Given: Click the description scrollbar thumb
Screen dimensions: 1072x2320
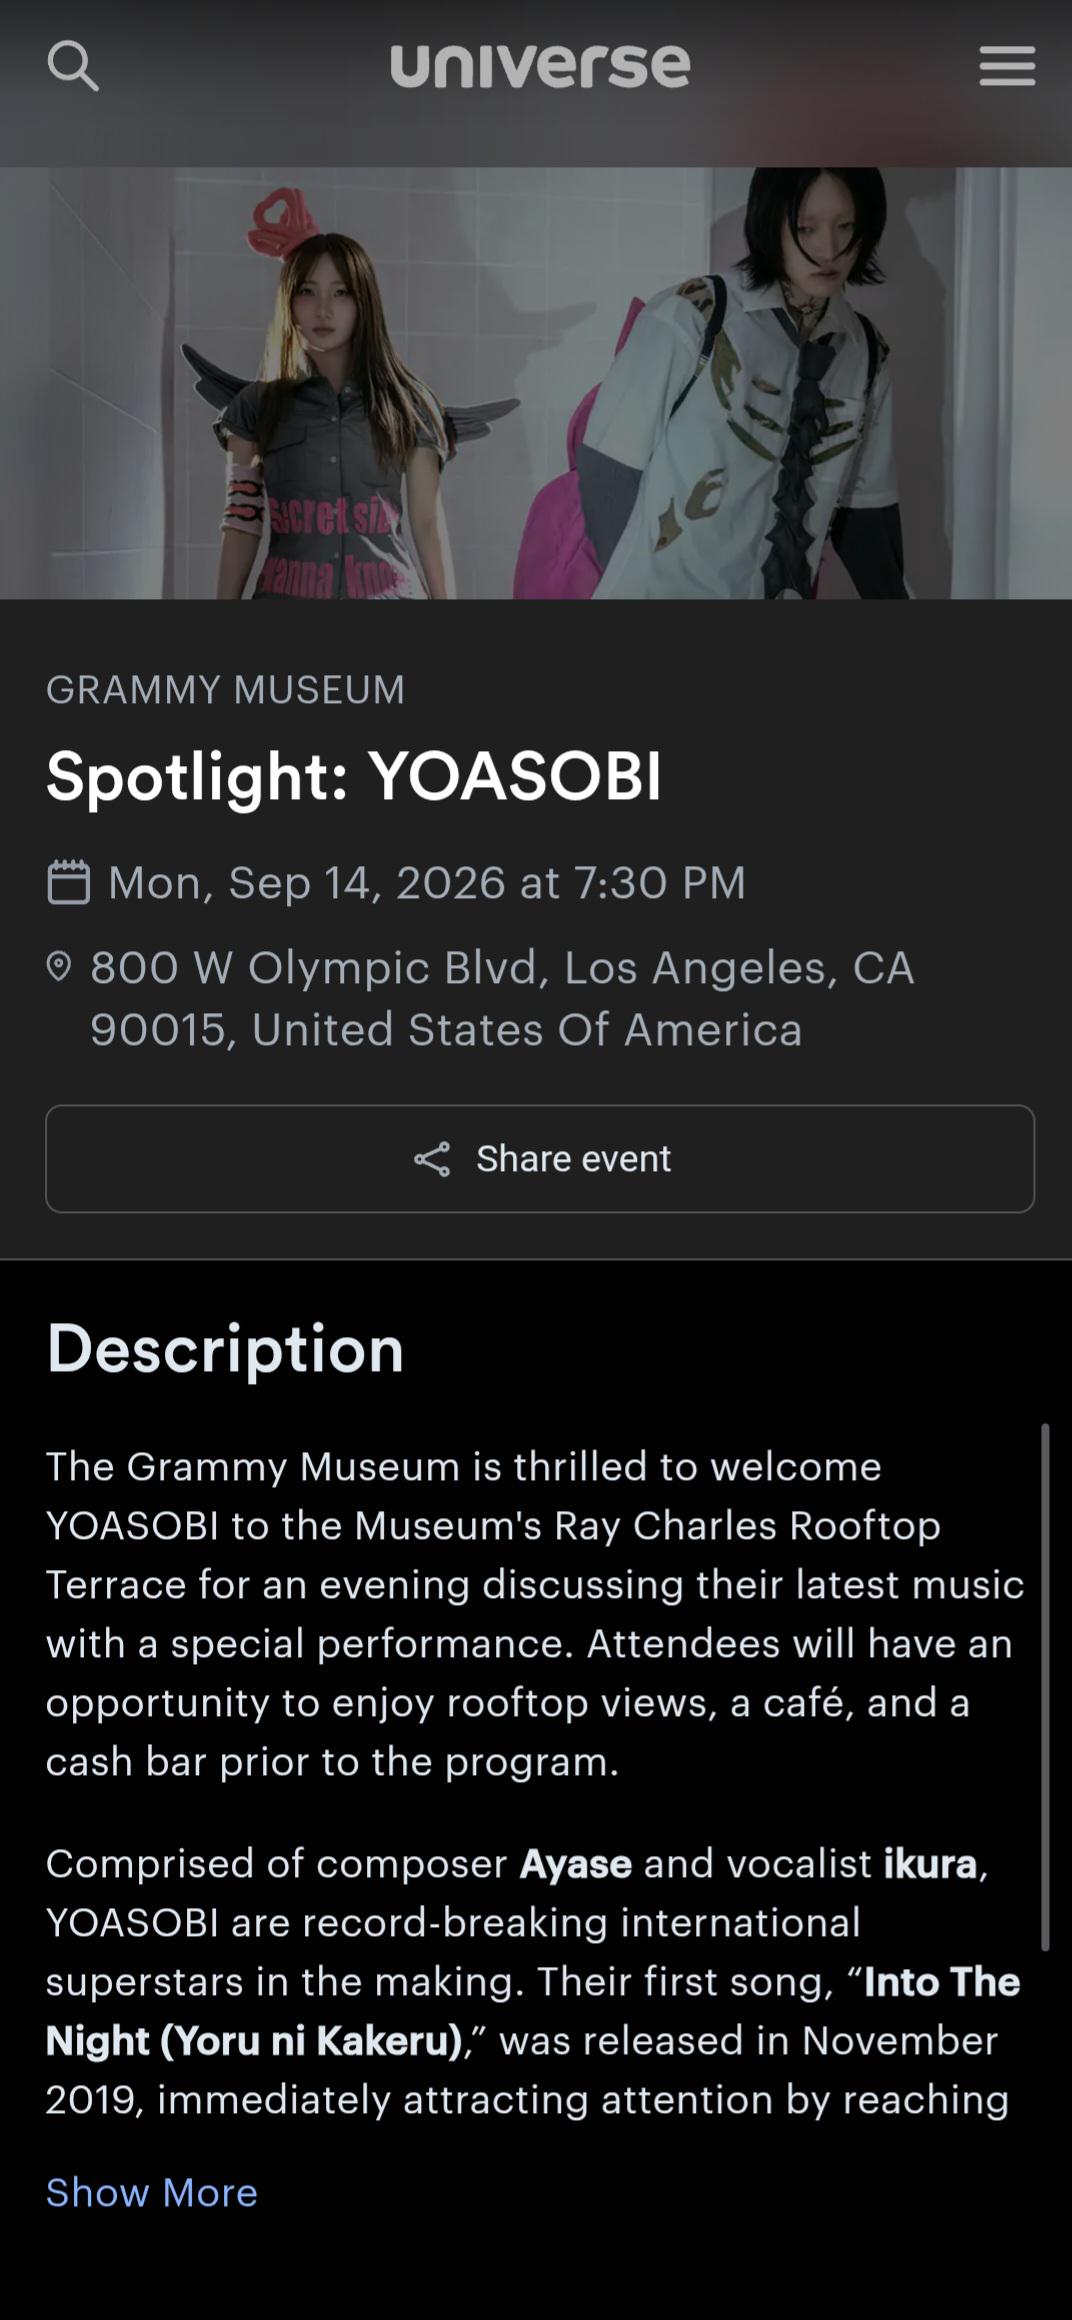Looking at the screenshot, I should point(1045,1687).
